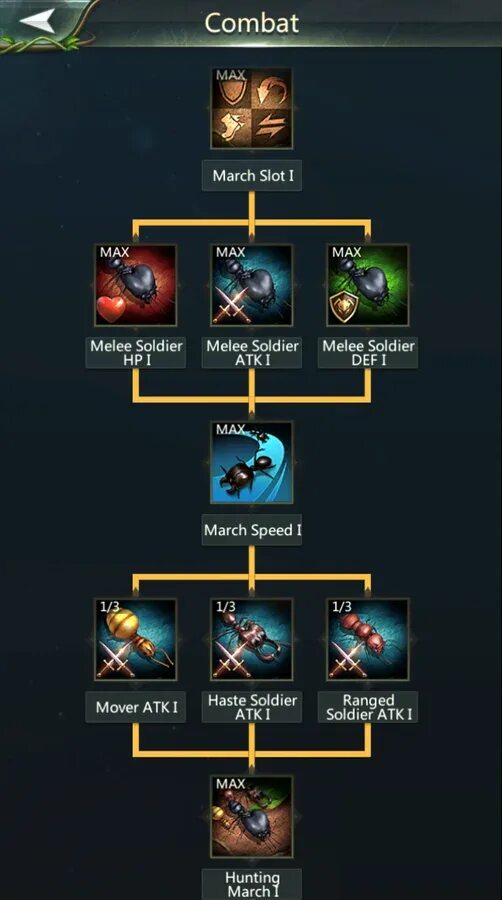The width and height of the screenshot is (502, 900).
Task: Select Ranged Soldier ATK I red ant icon
Action: (368, 639)
